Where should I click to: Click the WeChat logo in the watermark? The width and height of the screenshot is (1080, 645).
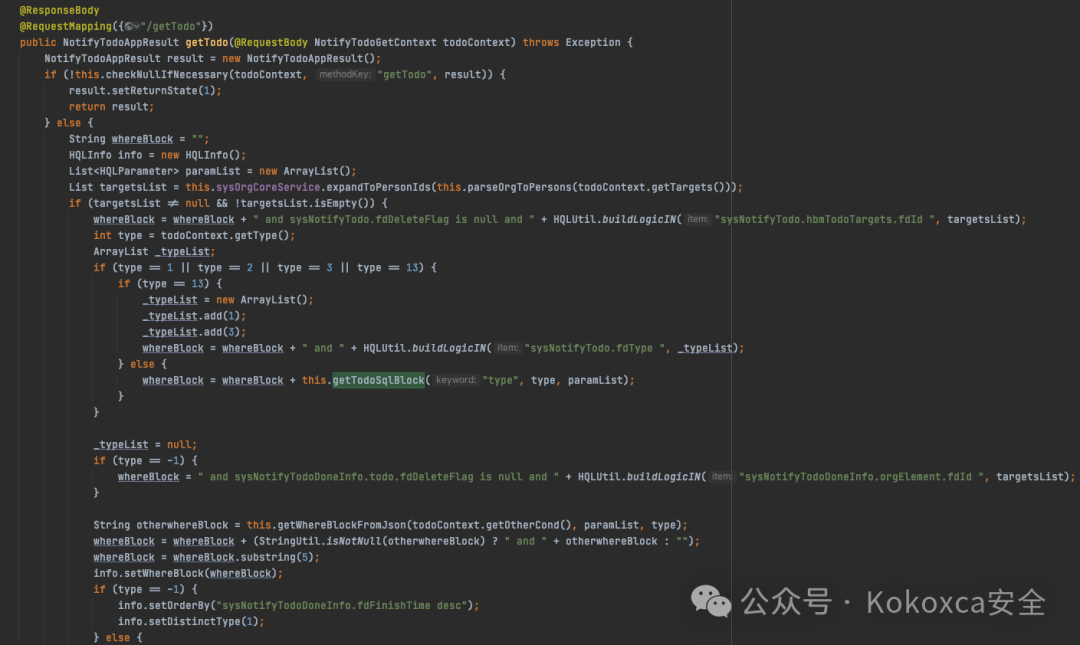pos(712,601)
